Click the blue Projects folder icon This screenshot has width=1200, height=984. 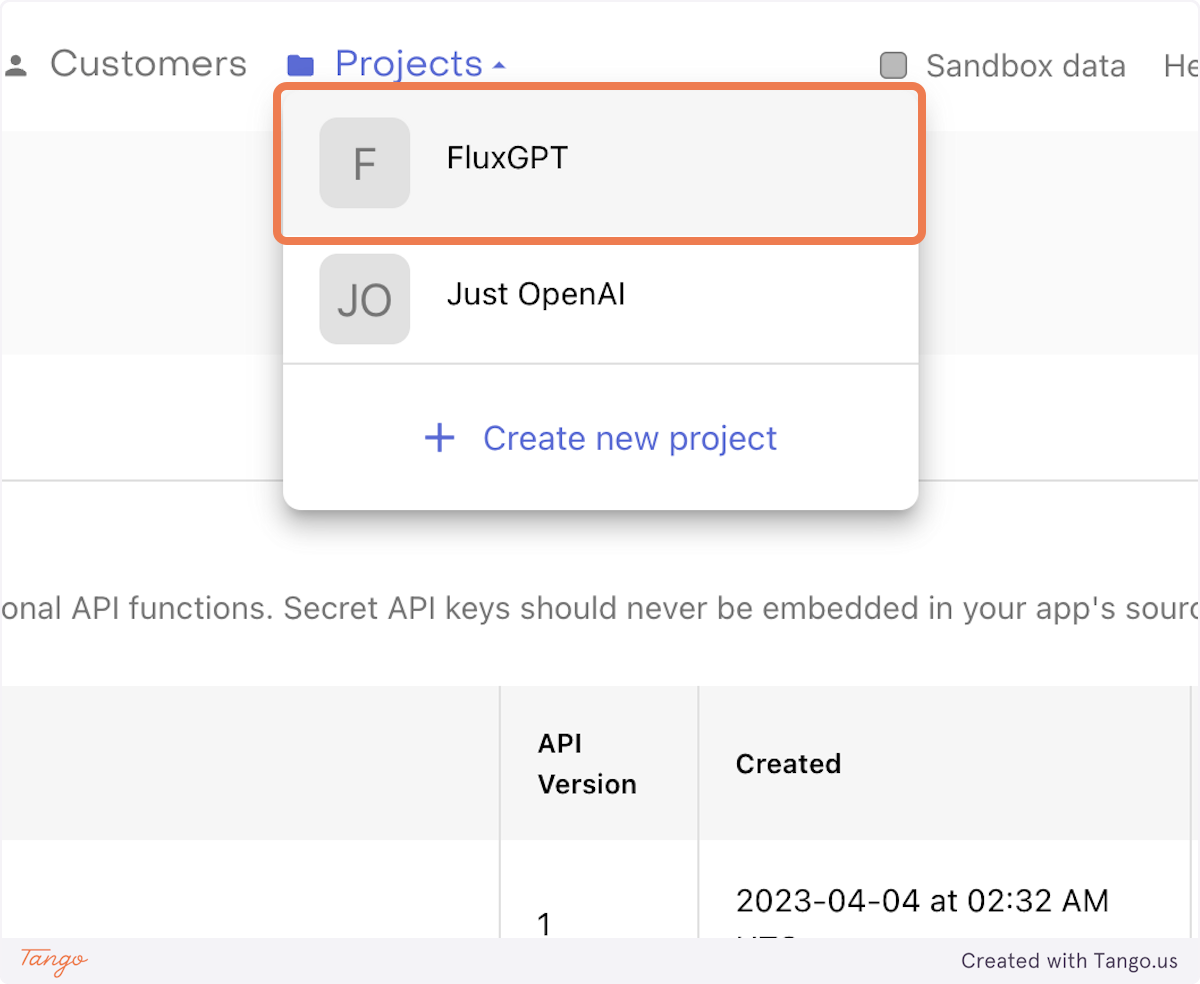pos(300,66)
